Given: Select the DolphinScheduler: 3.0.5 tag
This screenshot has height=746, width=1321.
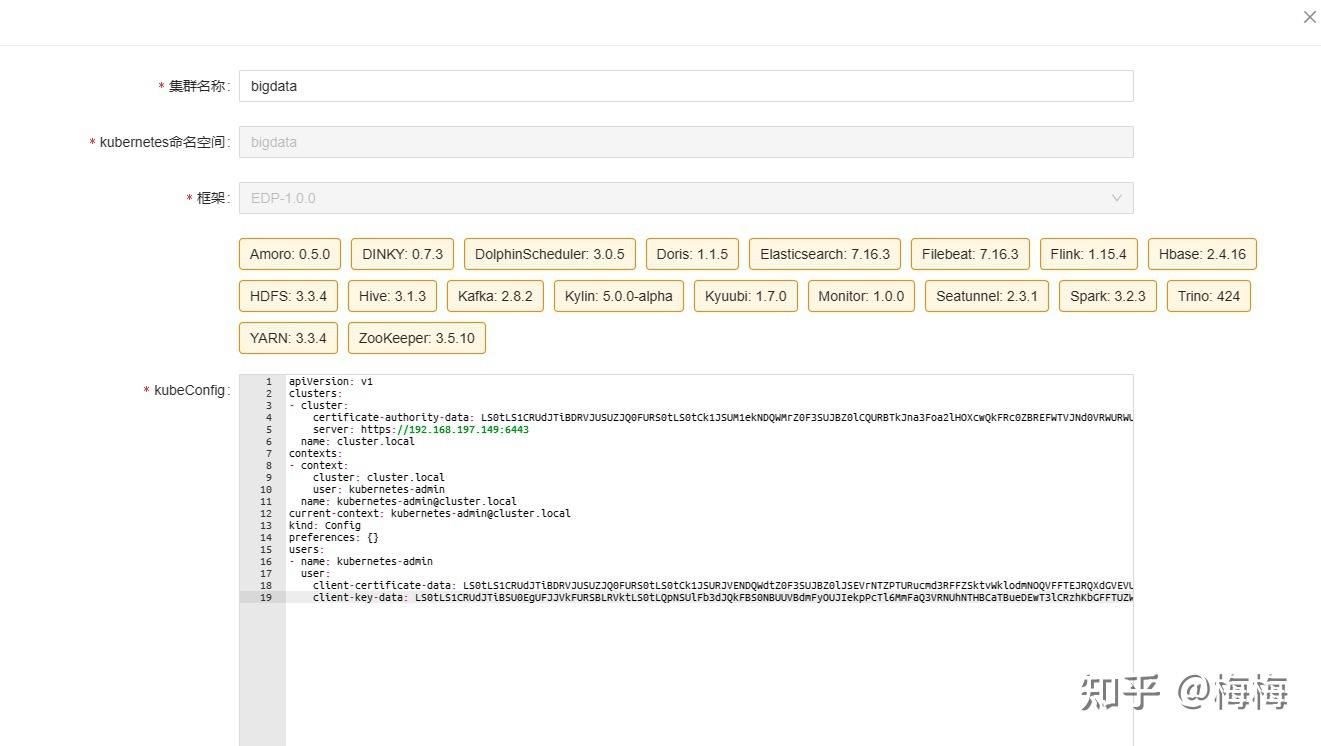Looking at the screenshot, I should (549, 254).
